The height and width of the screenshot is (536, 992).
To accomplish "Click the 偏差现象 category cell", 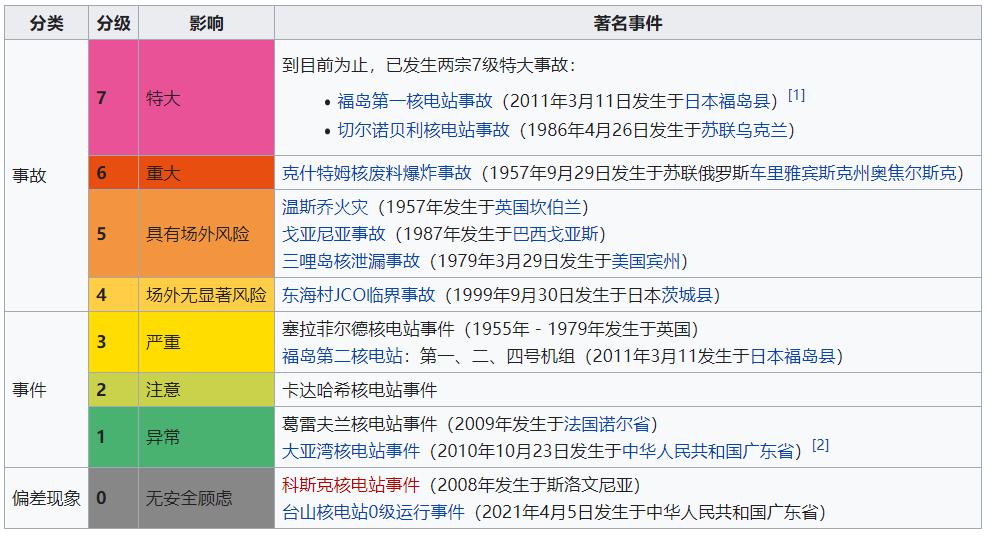I will [x=47, y=499].
